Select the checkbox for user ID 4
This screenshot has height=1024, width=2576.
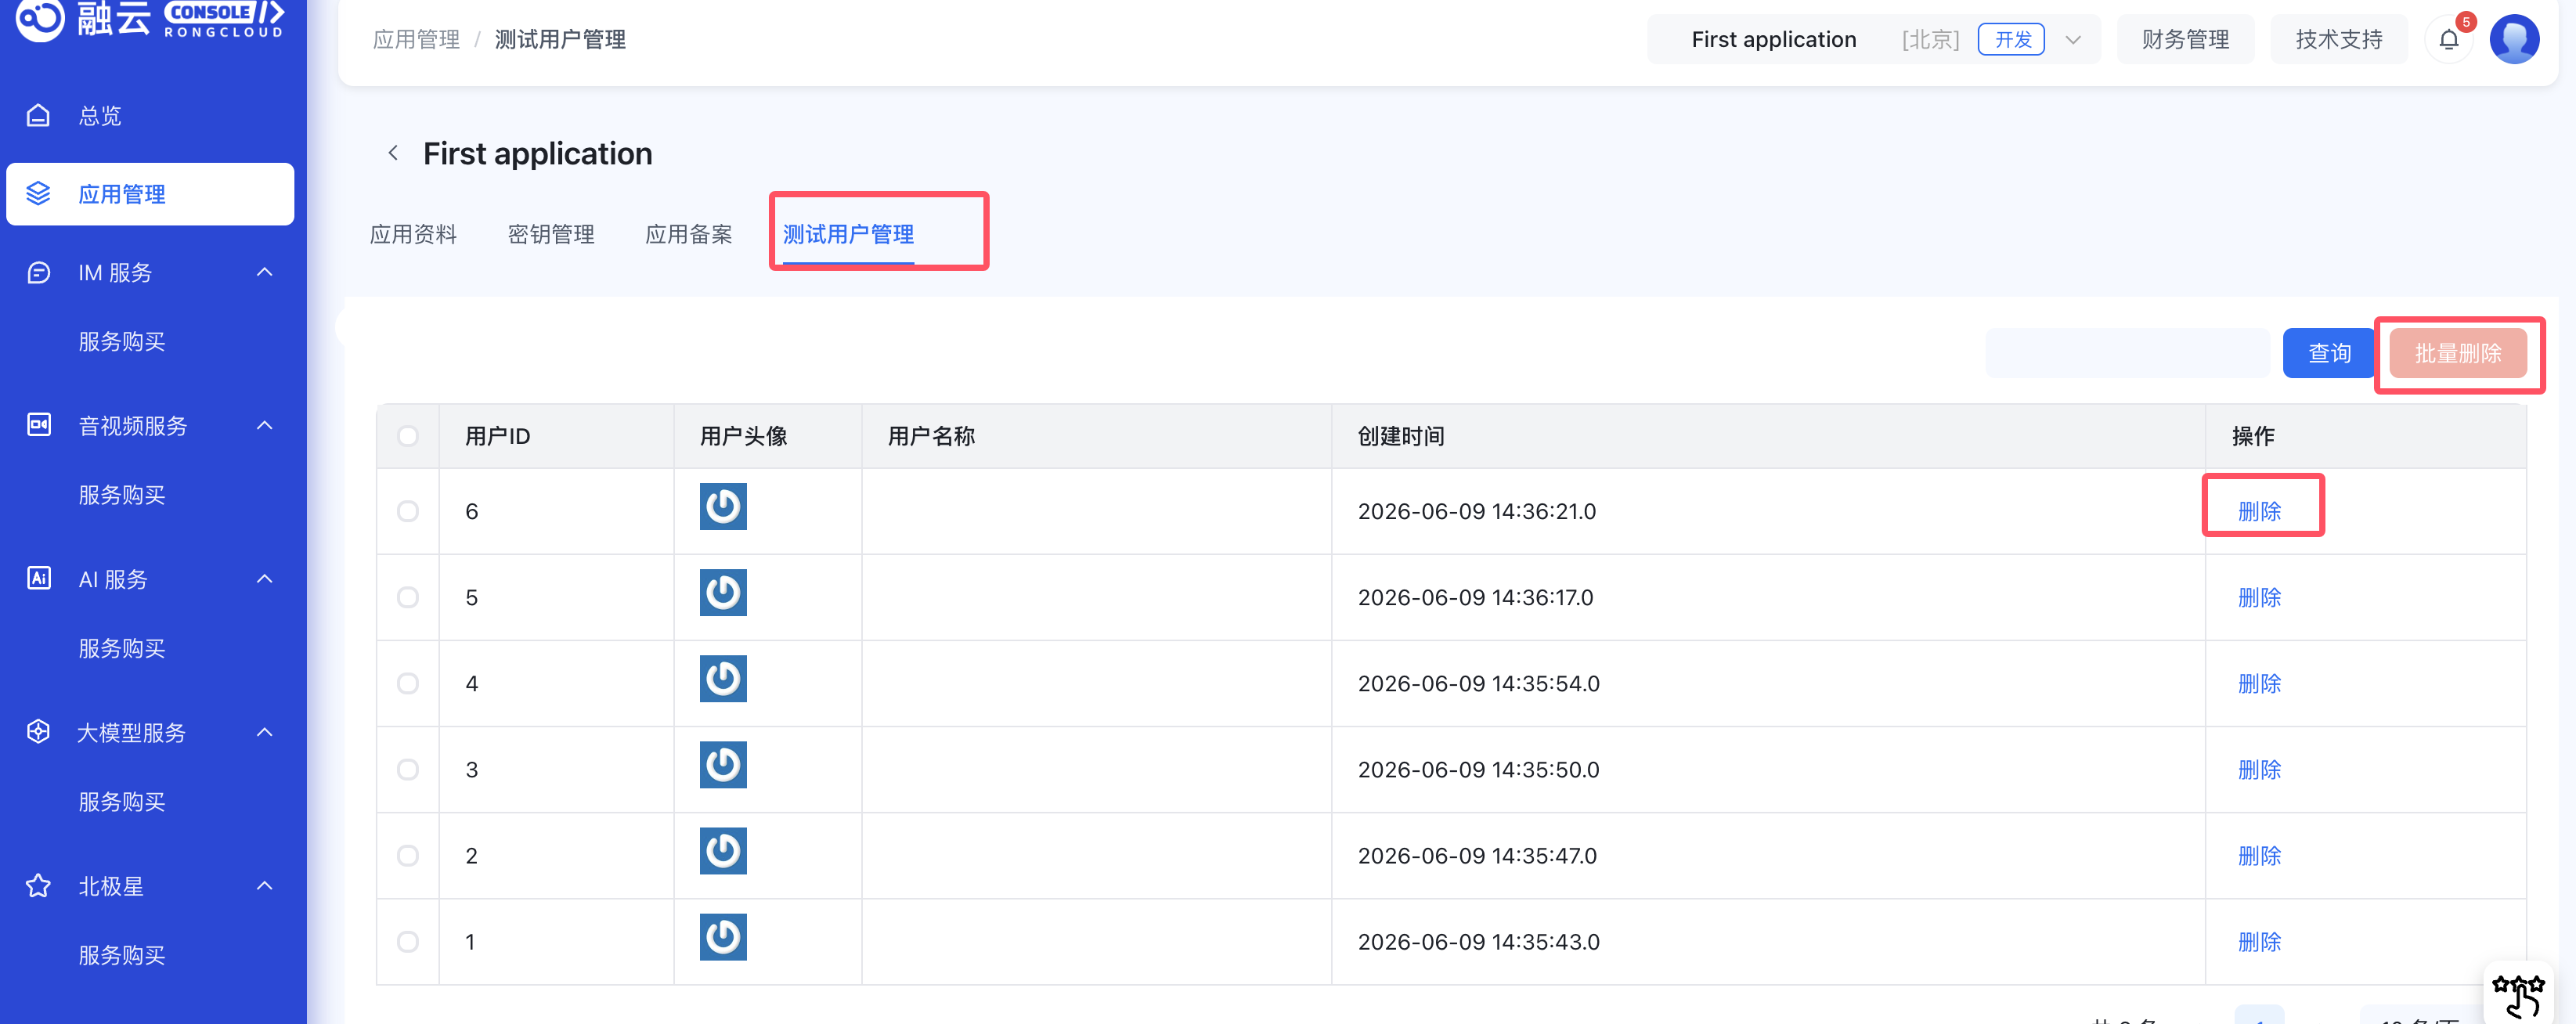408,684
